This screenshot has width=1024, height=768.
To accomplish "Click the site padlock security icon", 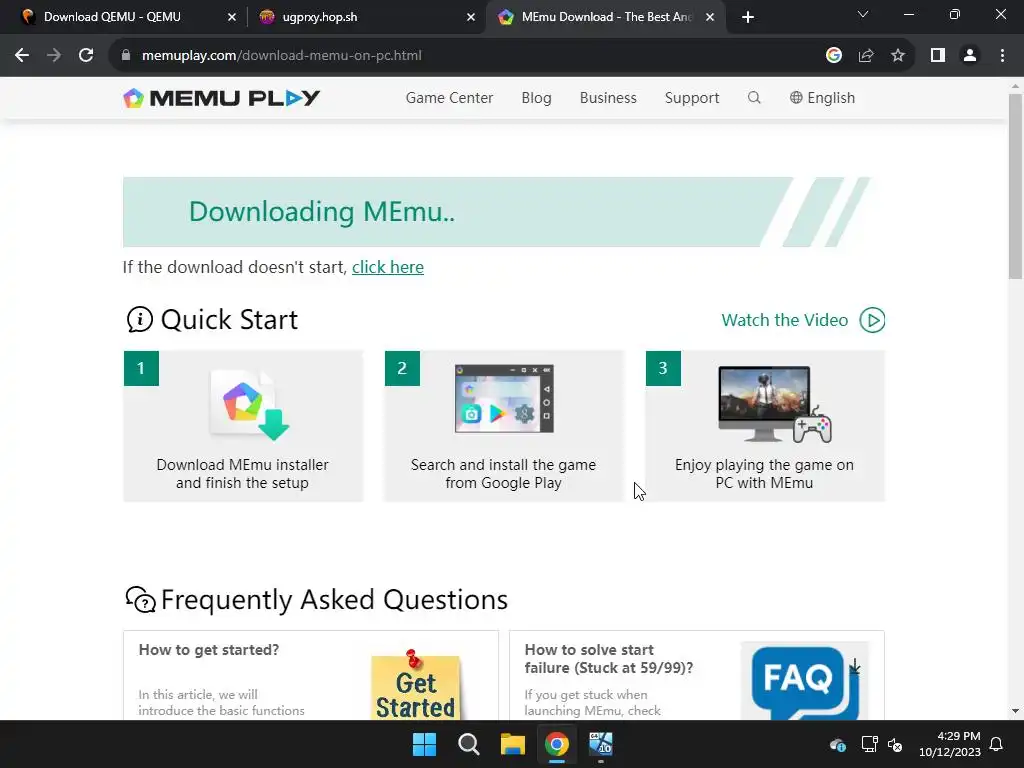I will tap(126, 56).
